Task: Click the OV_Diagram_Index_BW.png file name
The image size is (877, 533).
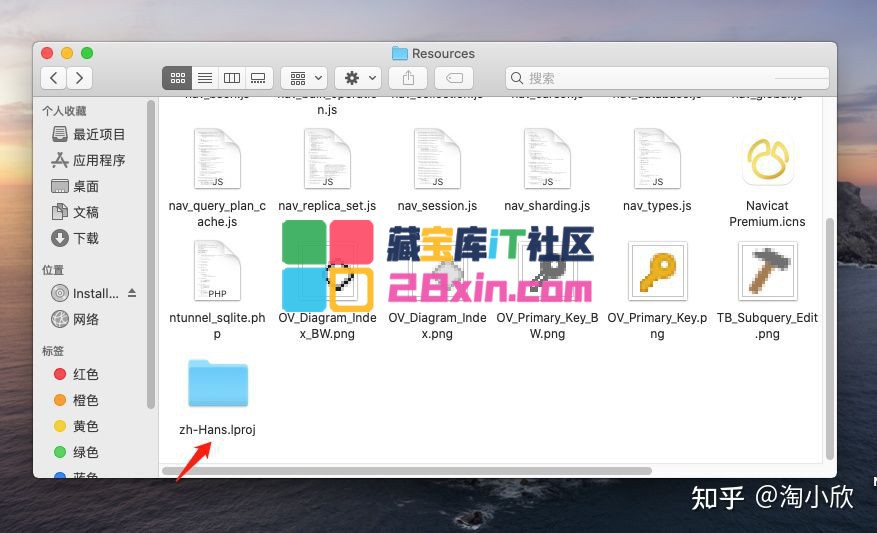Action: 327,326
